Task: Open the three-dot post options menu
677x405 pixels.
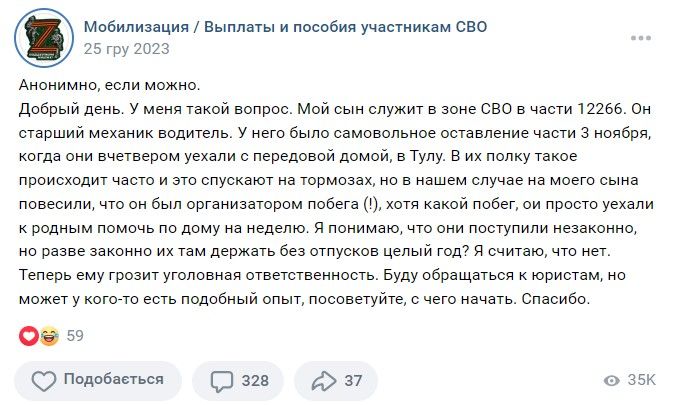Action: [x=640, y=38]
